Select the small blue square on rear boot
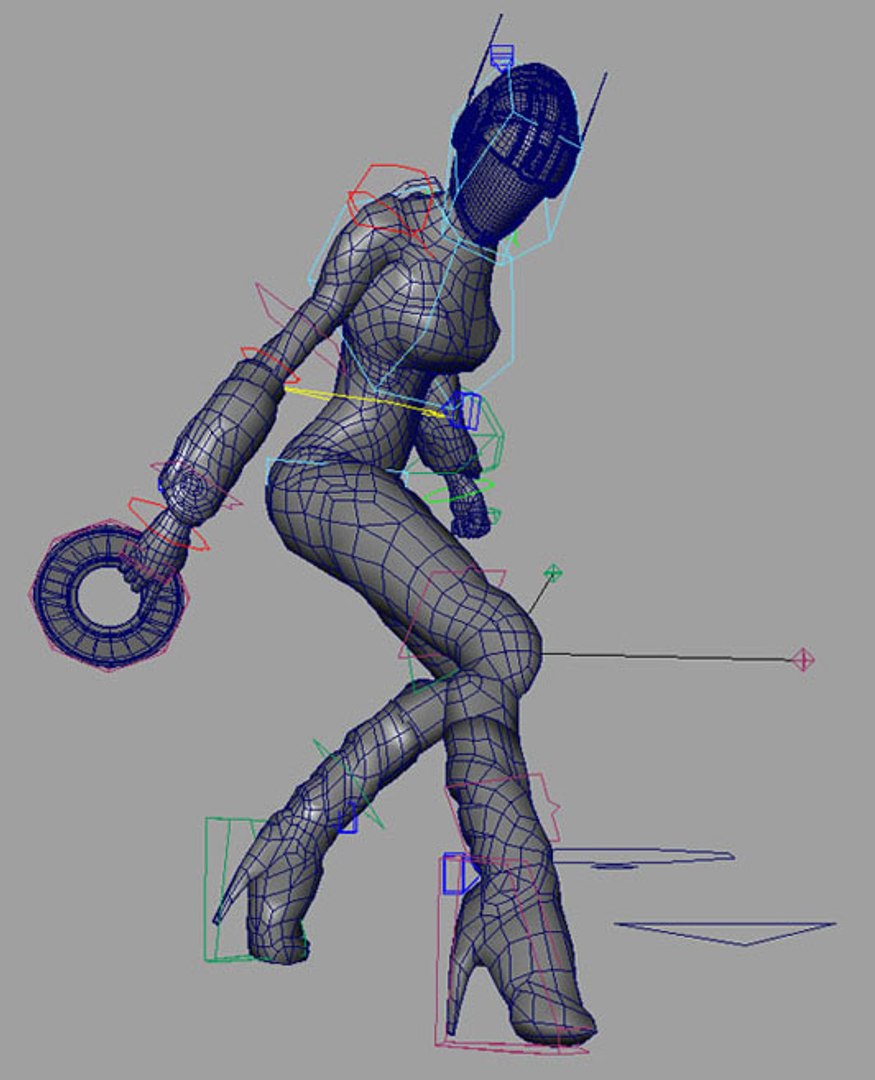This screenshot has height=1080, width=875. (x=347, y=818)
